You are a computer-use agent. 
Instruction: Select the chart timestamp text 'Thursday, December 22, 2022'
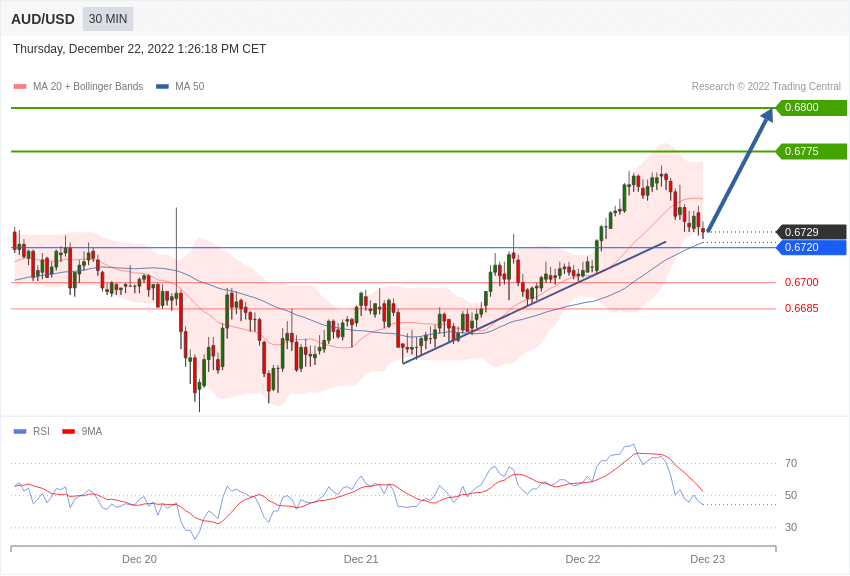coord(93,49)
